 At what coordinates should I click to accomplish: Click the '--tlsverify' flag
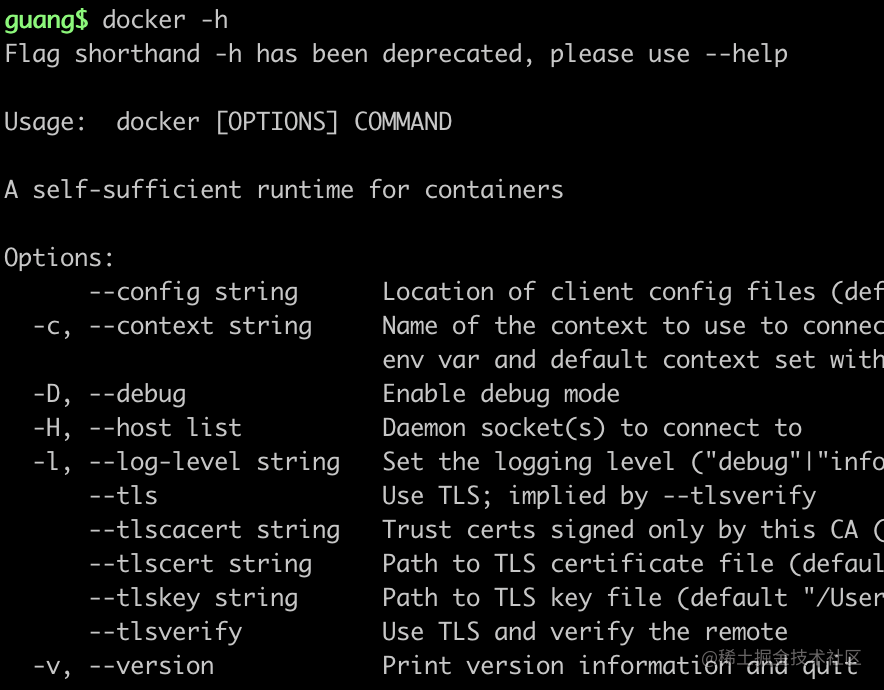(165, 632)
